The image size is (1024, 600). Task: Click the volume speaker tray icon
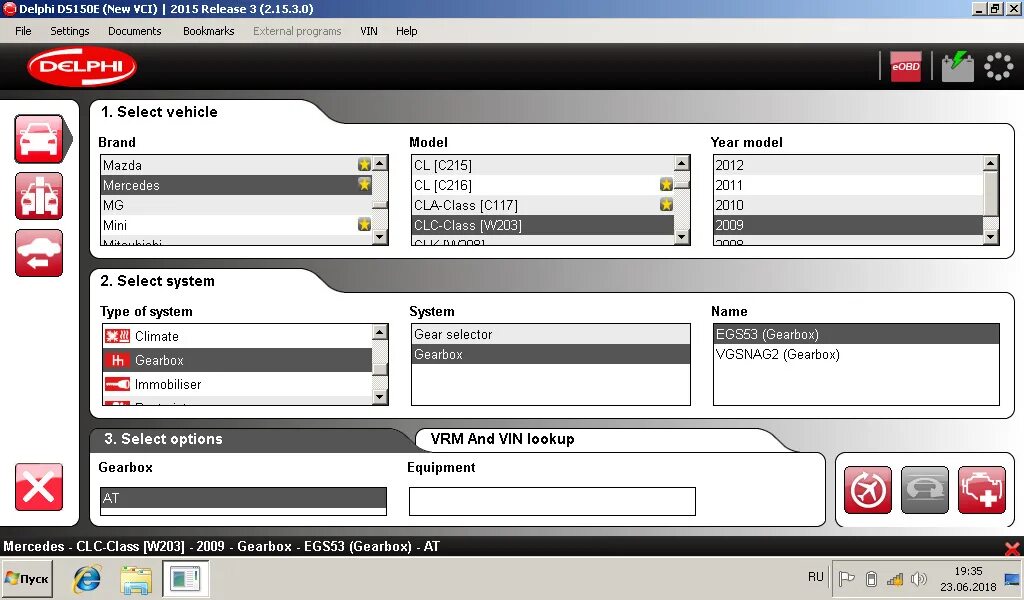(919, 578)
